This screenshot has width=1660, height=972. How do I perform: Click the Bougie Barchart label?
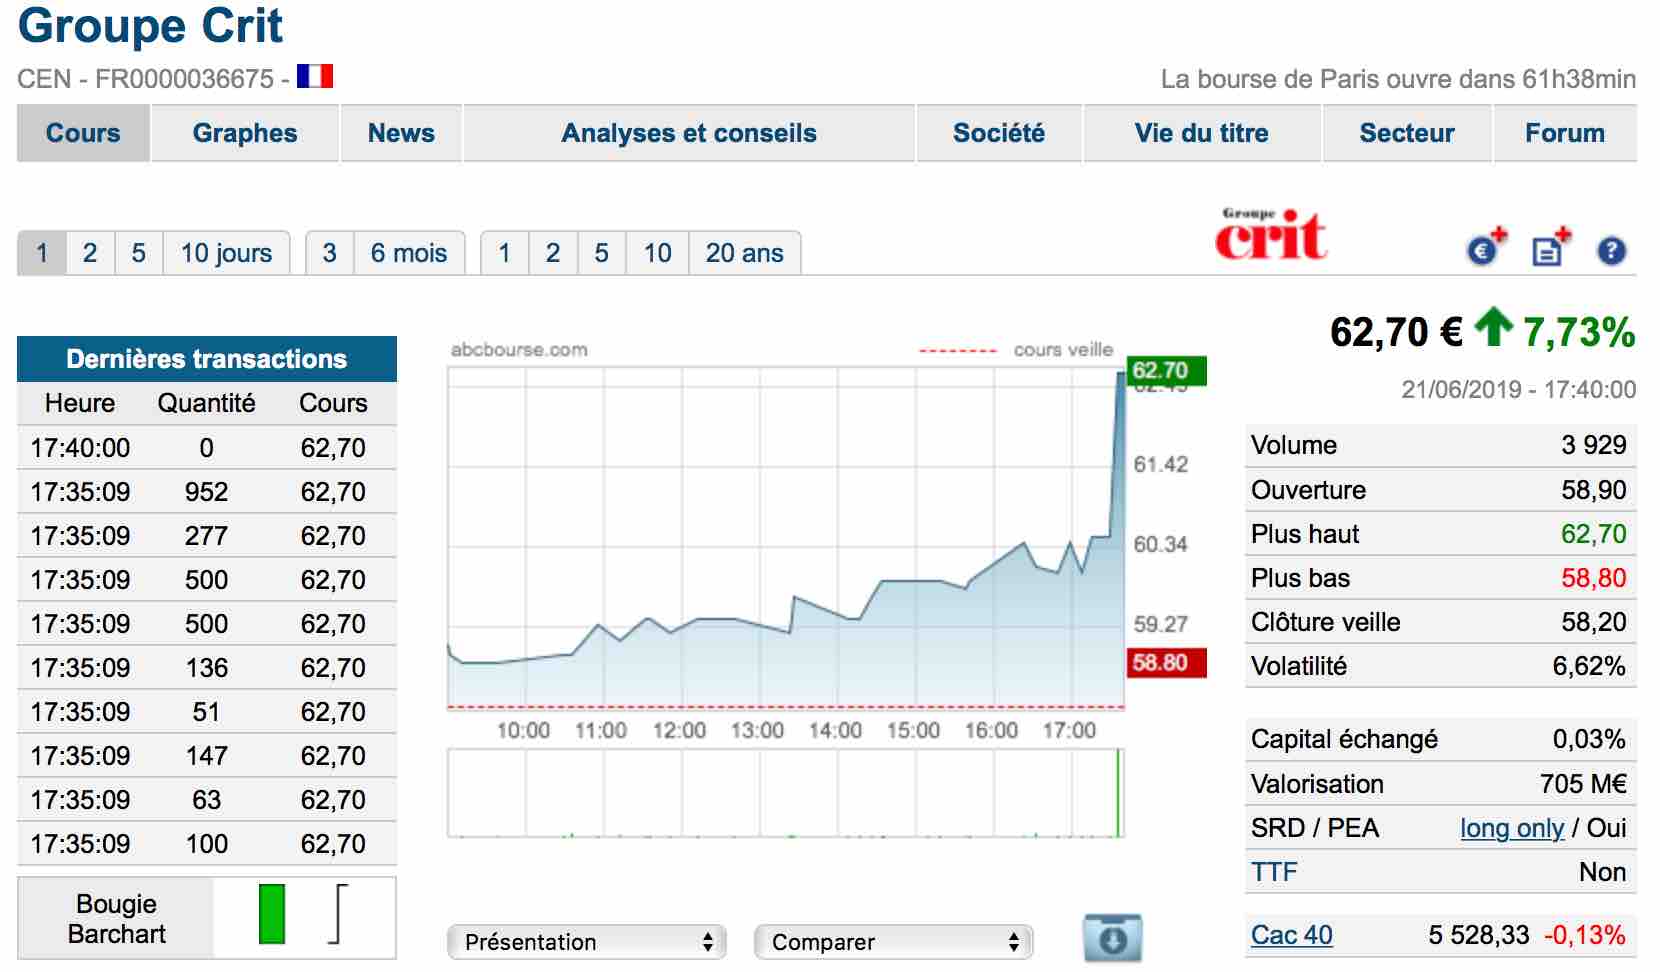[x=116, y=919]
